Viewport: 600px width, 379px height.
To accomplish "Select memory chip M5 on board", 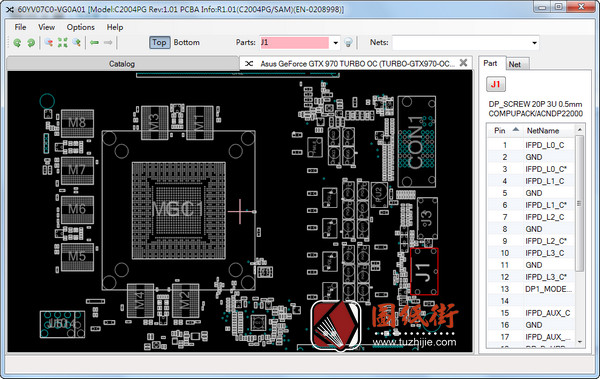I will (x=77, y=256).
